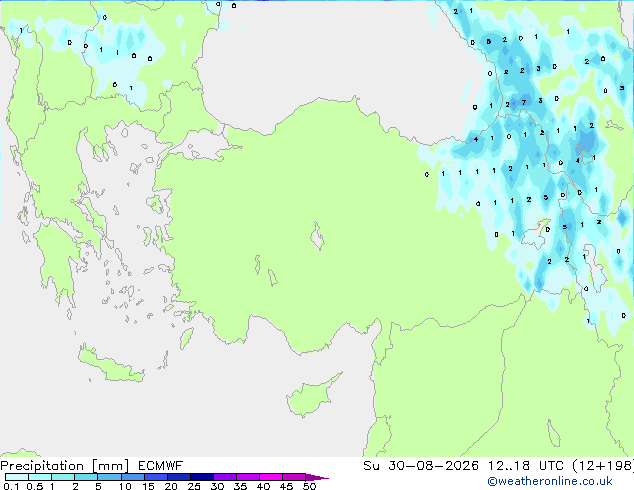This screenshot has height=490, width=634.
Task: Click the legend value '10'
Action: tap(125, 486)
